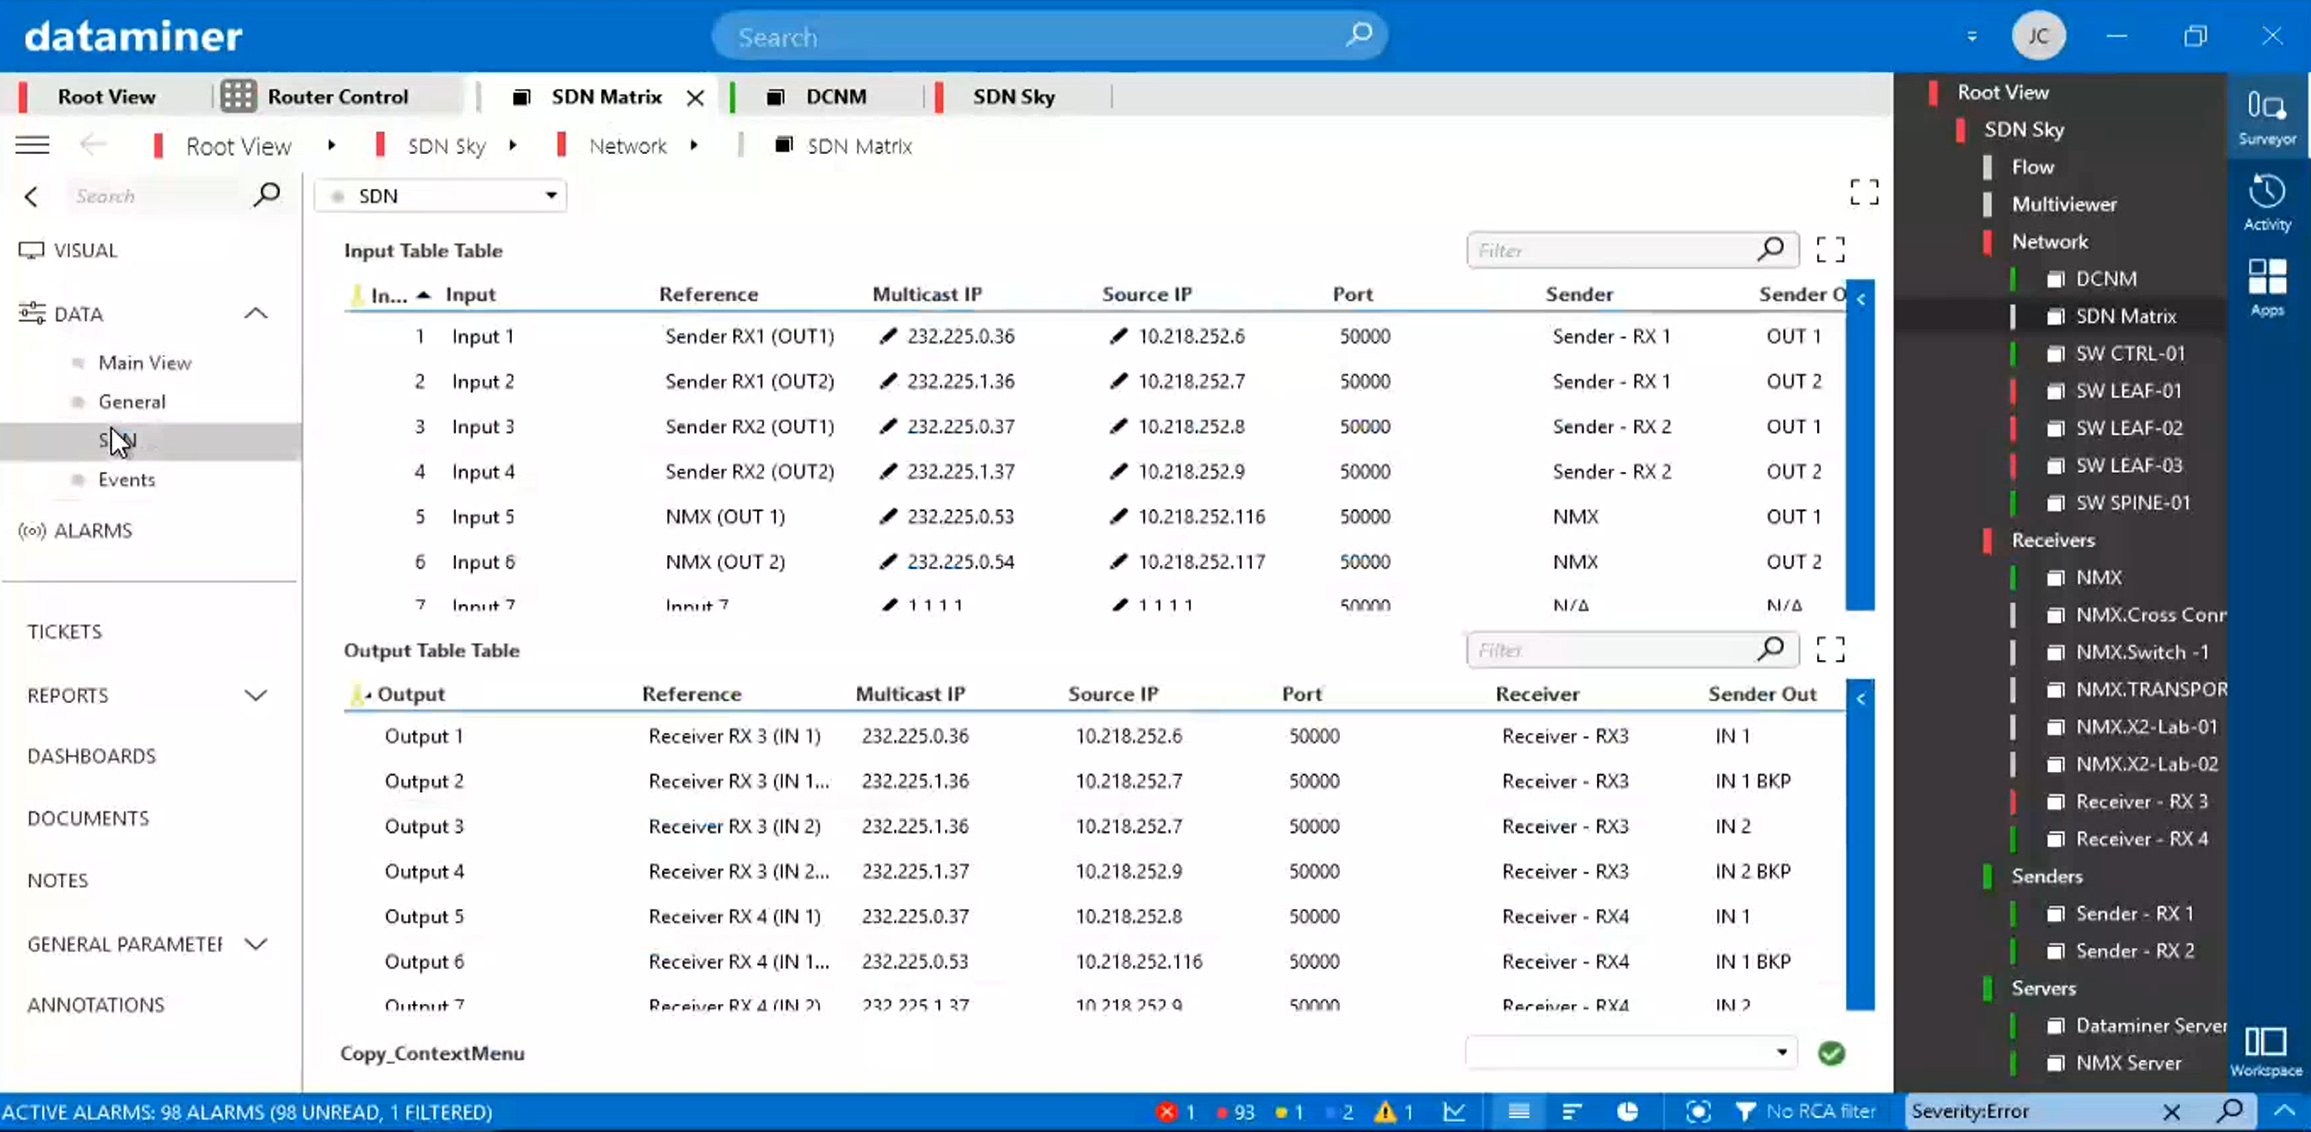Edit Source IP 10.218.252.117 pencil
2311x1132 pixels.
click(x=1119, y=562)
